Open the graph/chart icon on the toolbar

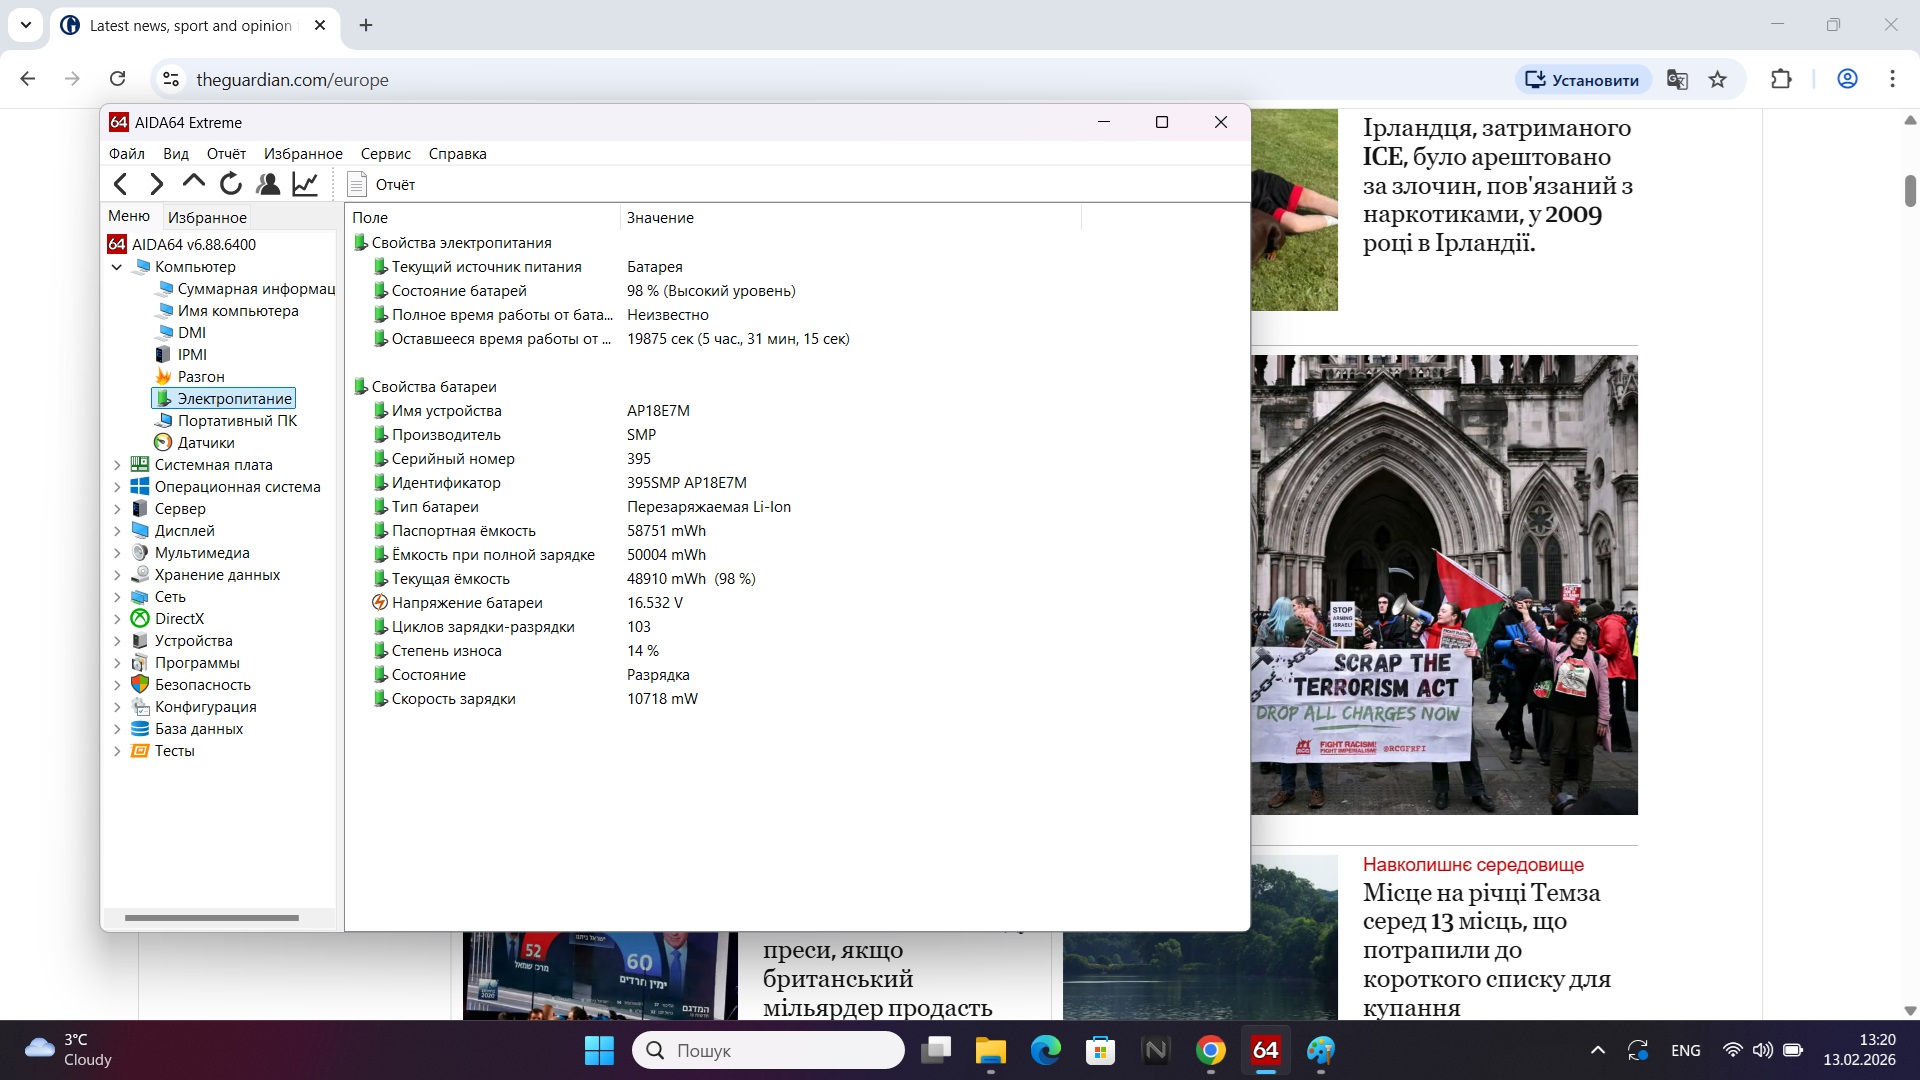tap(304, 183)
